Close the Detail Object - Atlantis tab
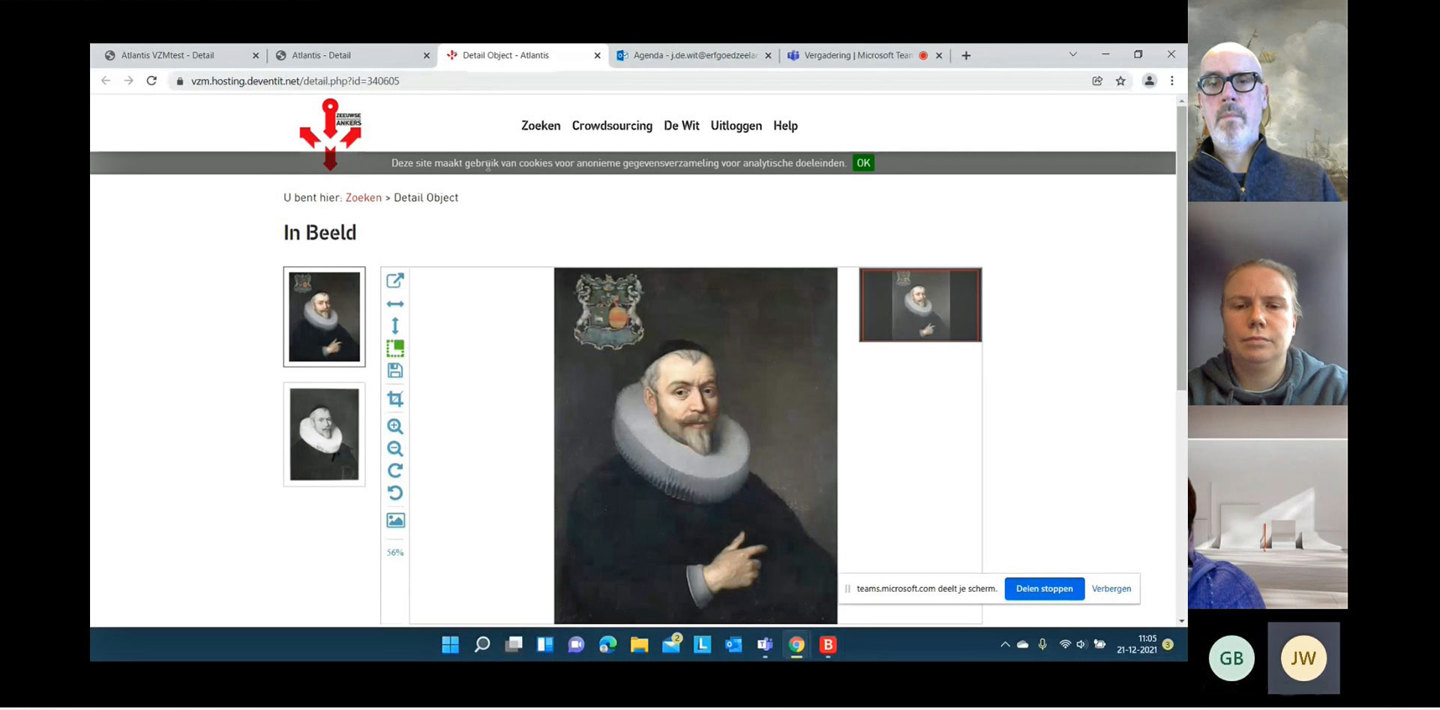 (x=597, y=56)
